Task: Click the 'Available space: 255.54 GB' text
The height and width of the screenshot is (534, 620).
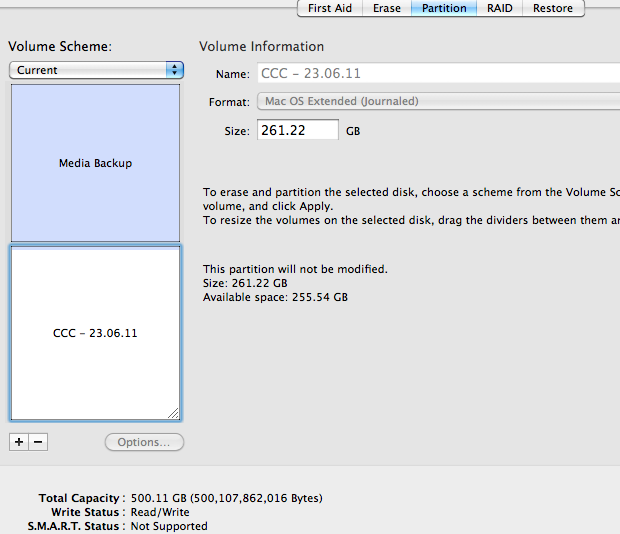Action: (275, 297)
